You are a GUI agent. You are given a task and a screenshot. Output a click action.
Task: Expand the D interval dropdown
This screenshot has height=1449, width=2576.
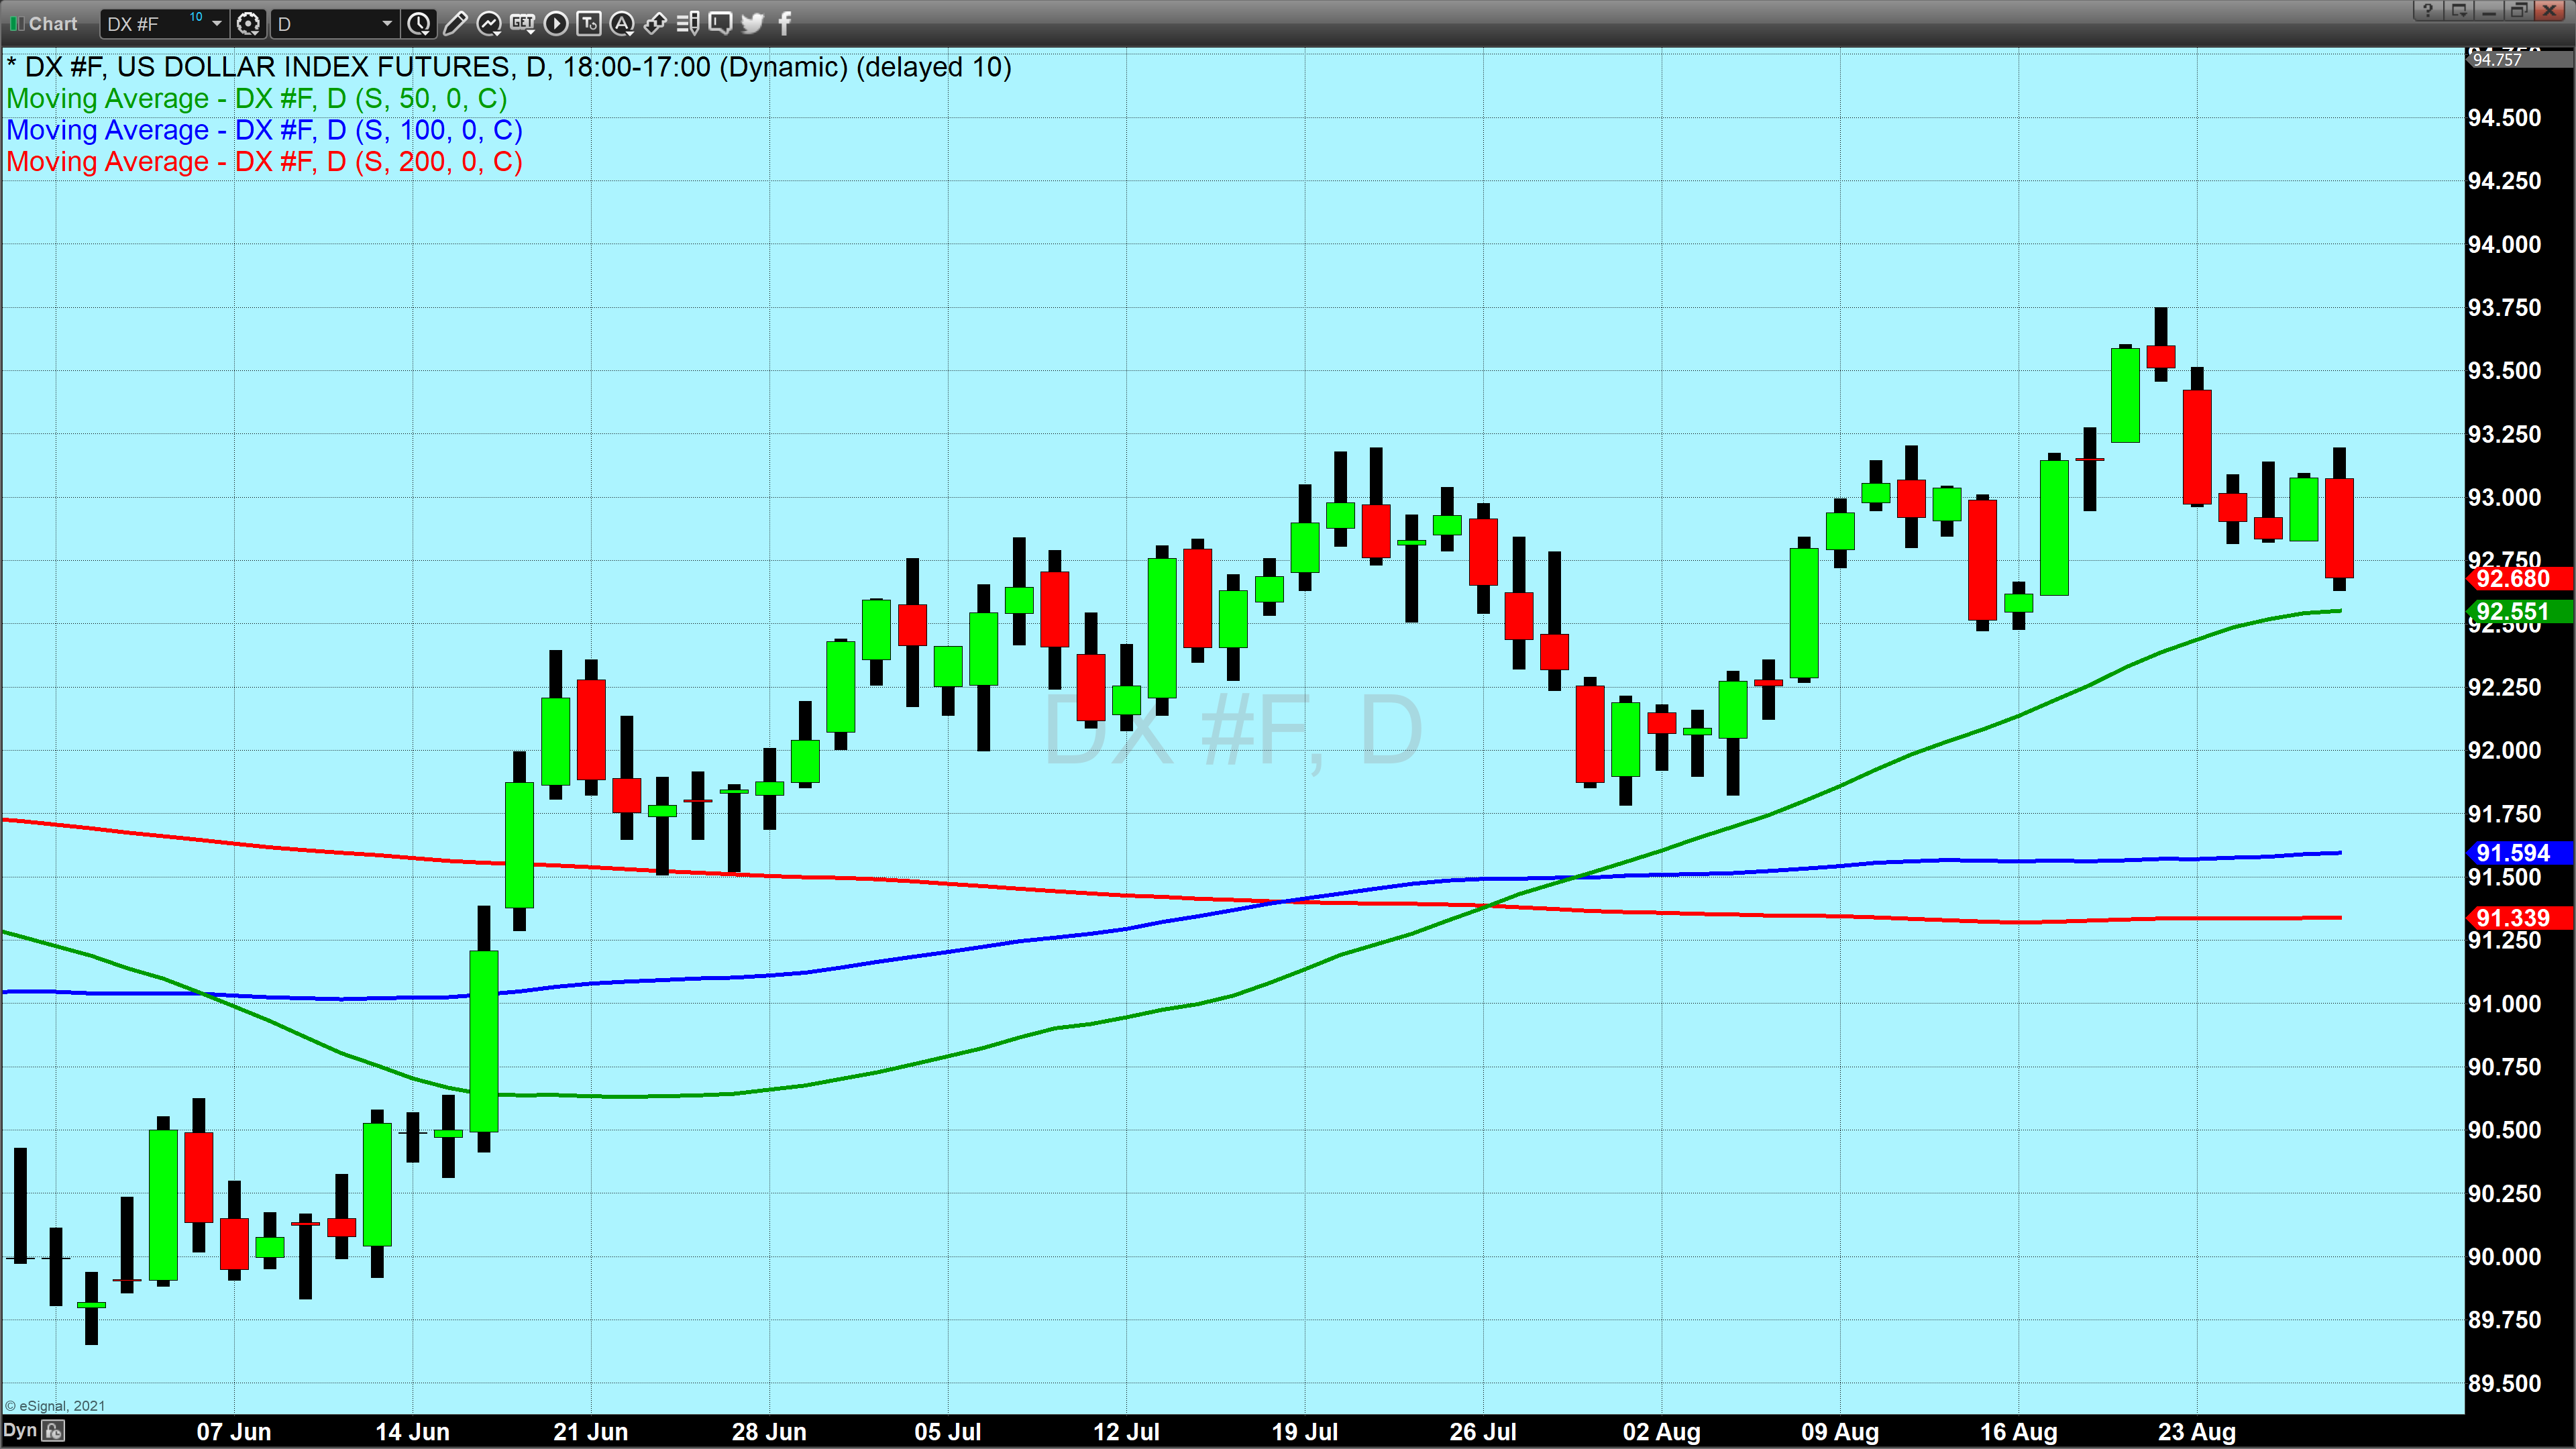coord(386,23)
